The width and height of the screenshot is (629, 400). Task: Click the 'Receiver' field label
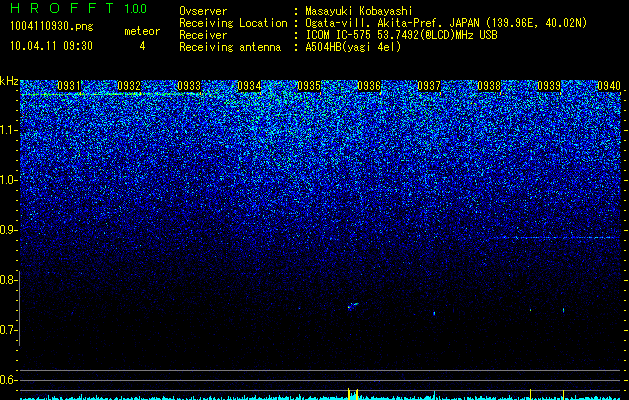(x=203, y=35)
